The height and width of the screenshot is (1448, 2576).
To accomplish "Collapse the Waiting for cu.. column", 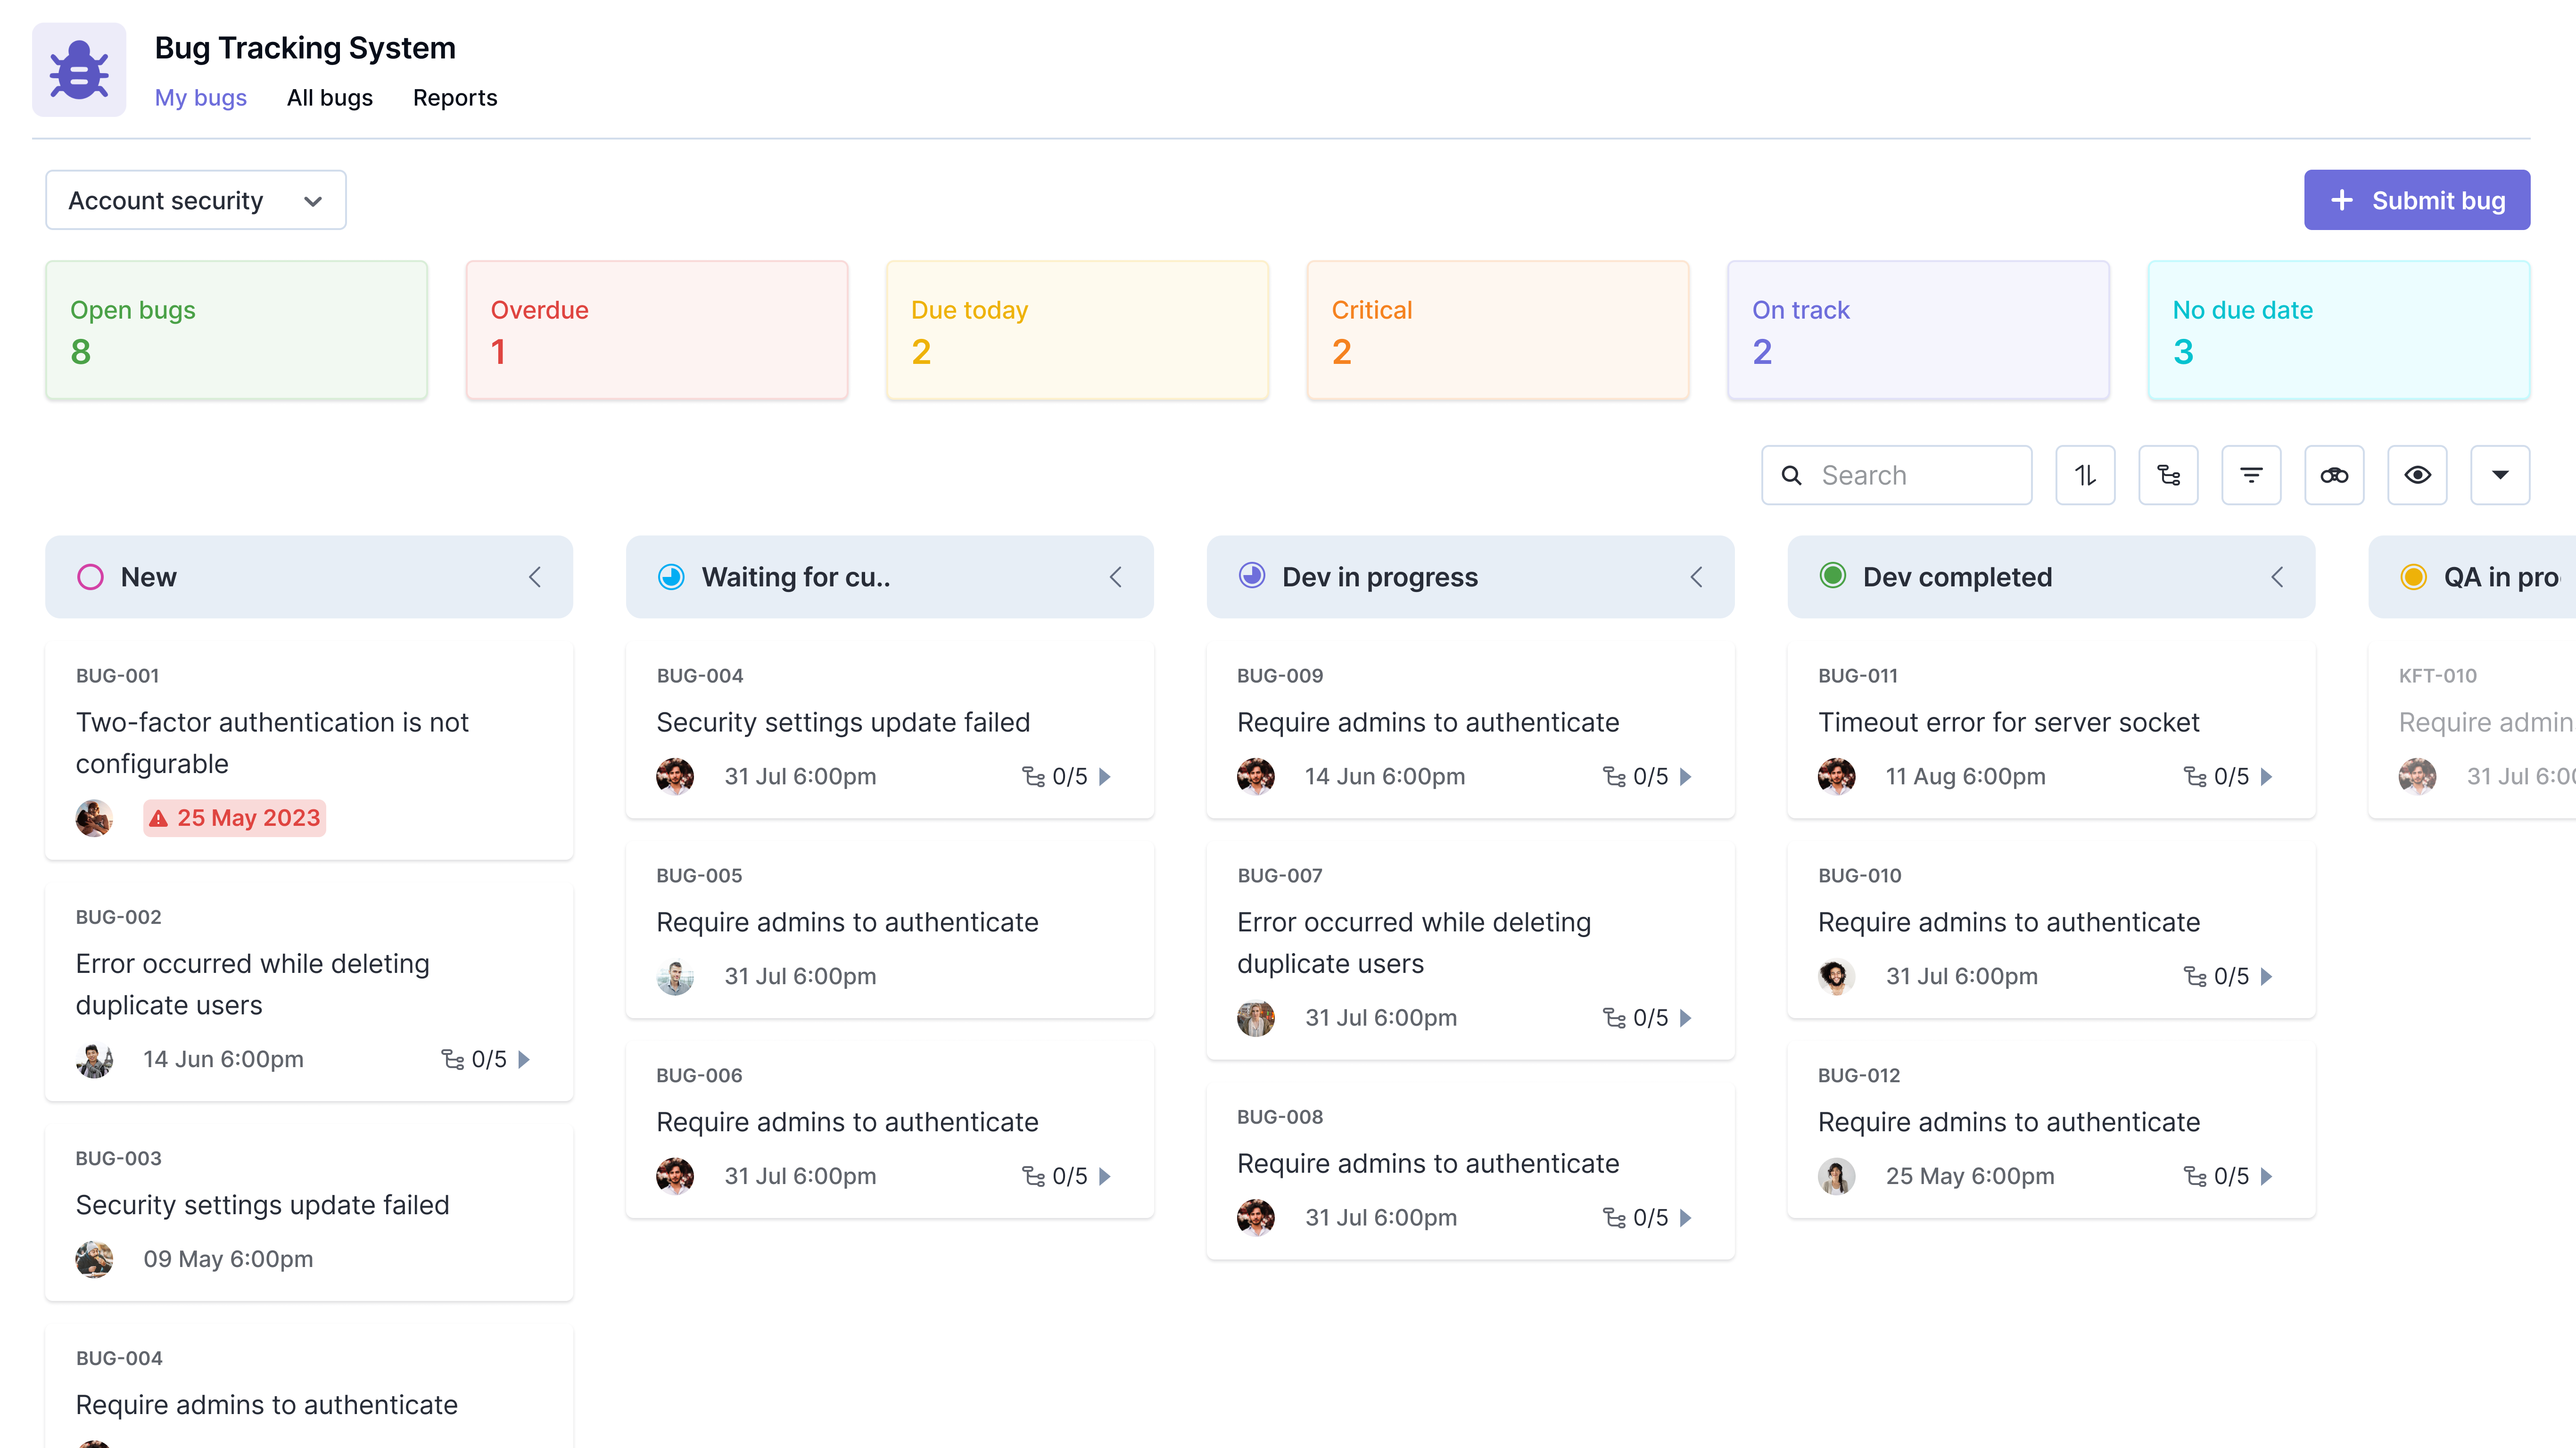I will click(1115, 576).
